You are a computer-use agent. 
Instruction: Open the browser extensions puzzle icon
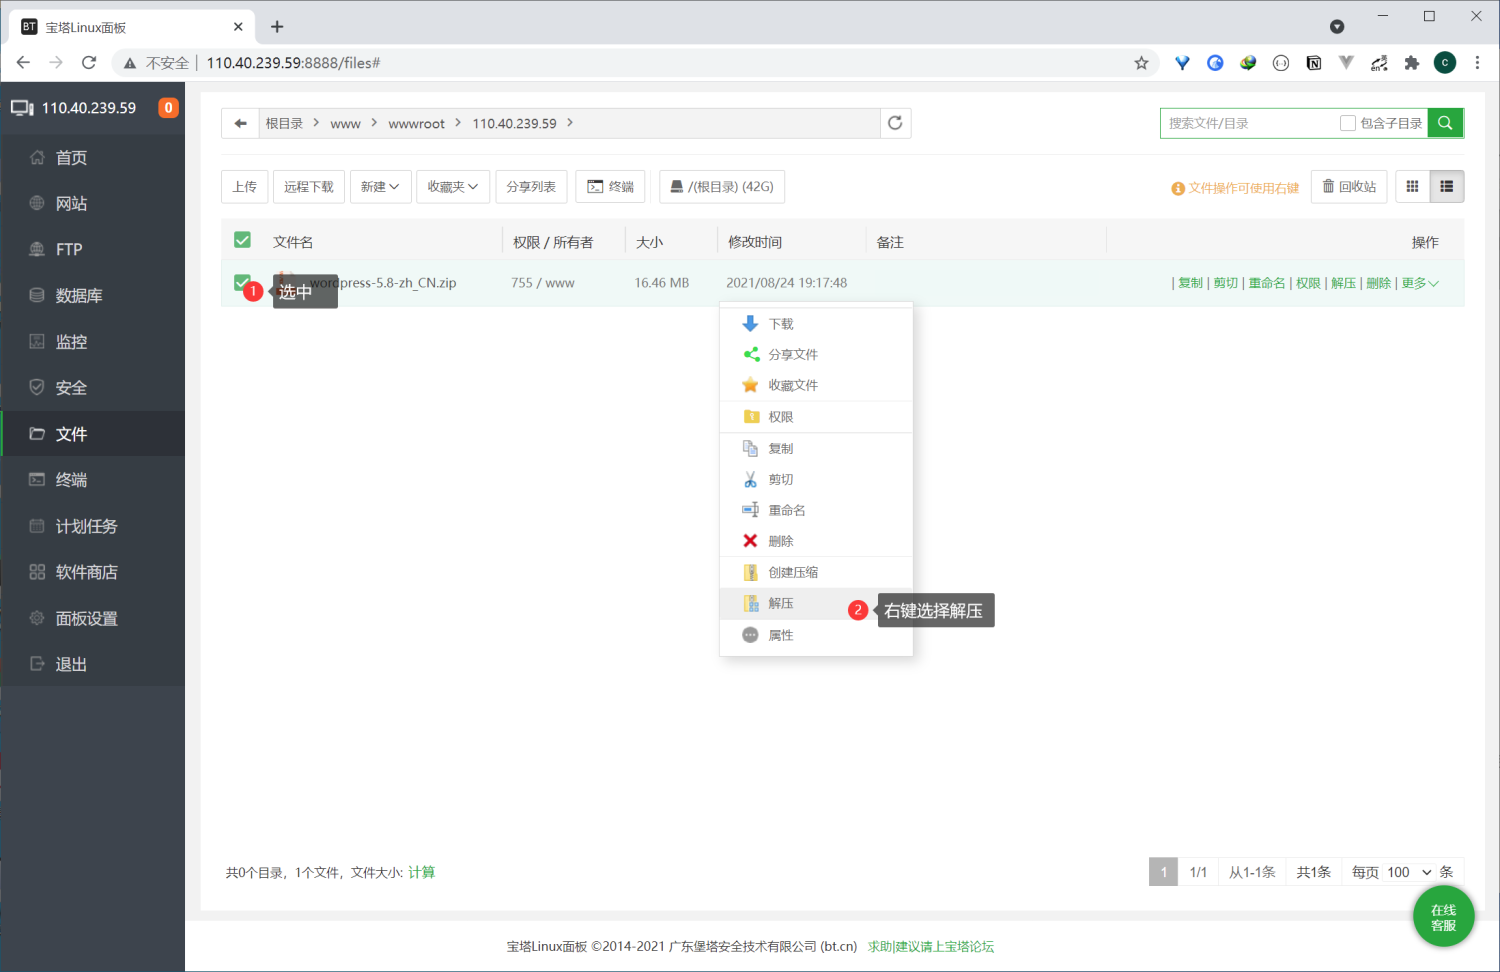coord(1411,63)
